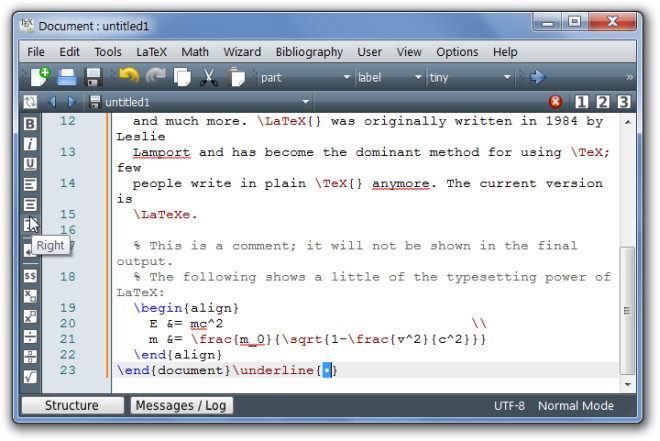660x441 pixels.
Task: Insert math mode with the $$ icon
Action: [30, 276]
